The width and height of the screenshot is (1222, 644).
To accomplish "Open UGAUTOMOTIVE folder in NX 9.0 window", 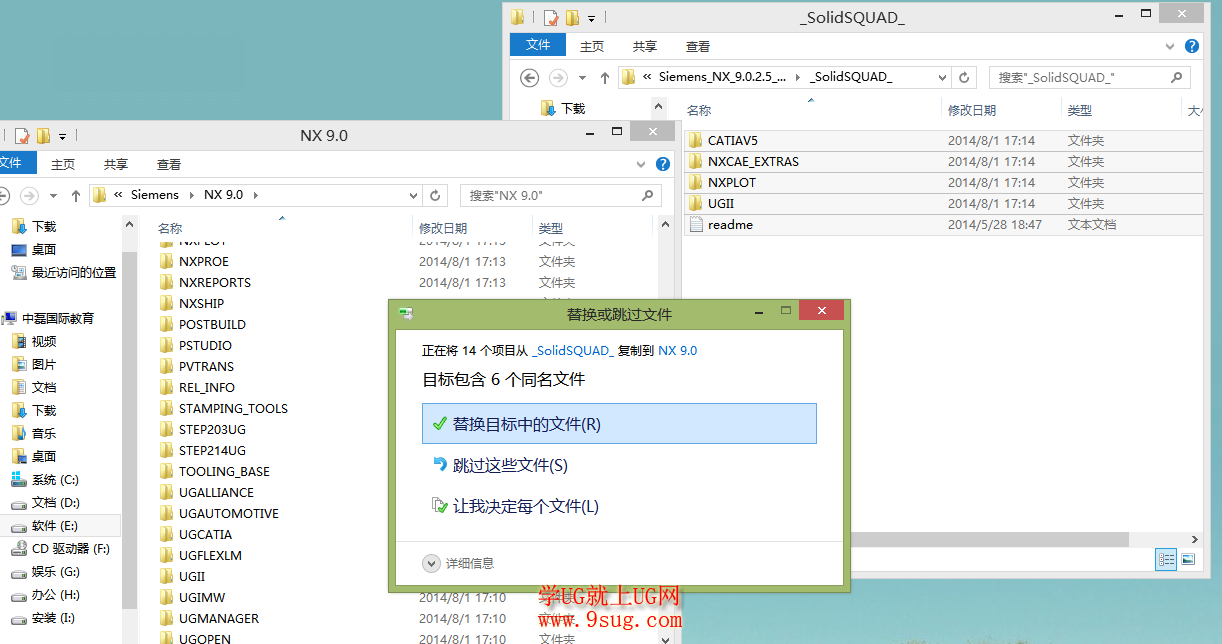I will click(229, 514).
